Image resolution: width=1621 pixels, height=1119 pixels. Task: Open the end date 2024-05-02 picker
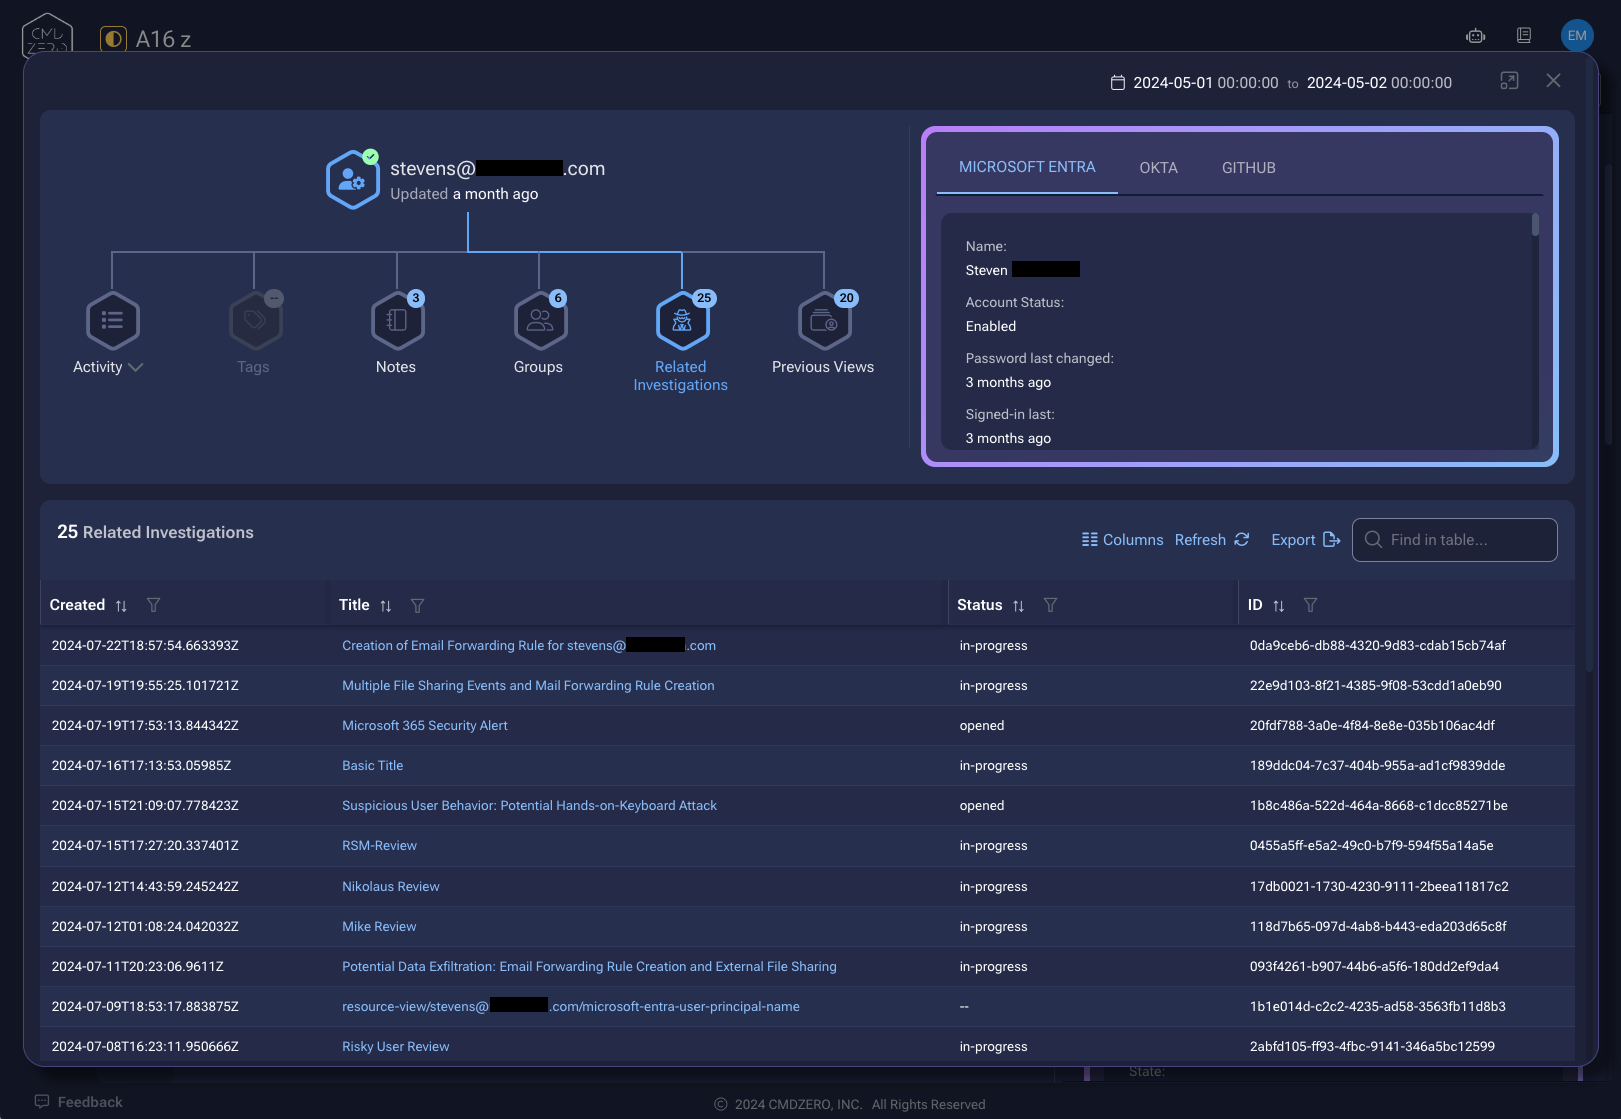pyautogui.click(x=1379, y=83)
